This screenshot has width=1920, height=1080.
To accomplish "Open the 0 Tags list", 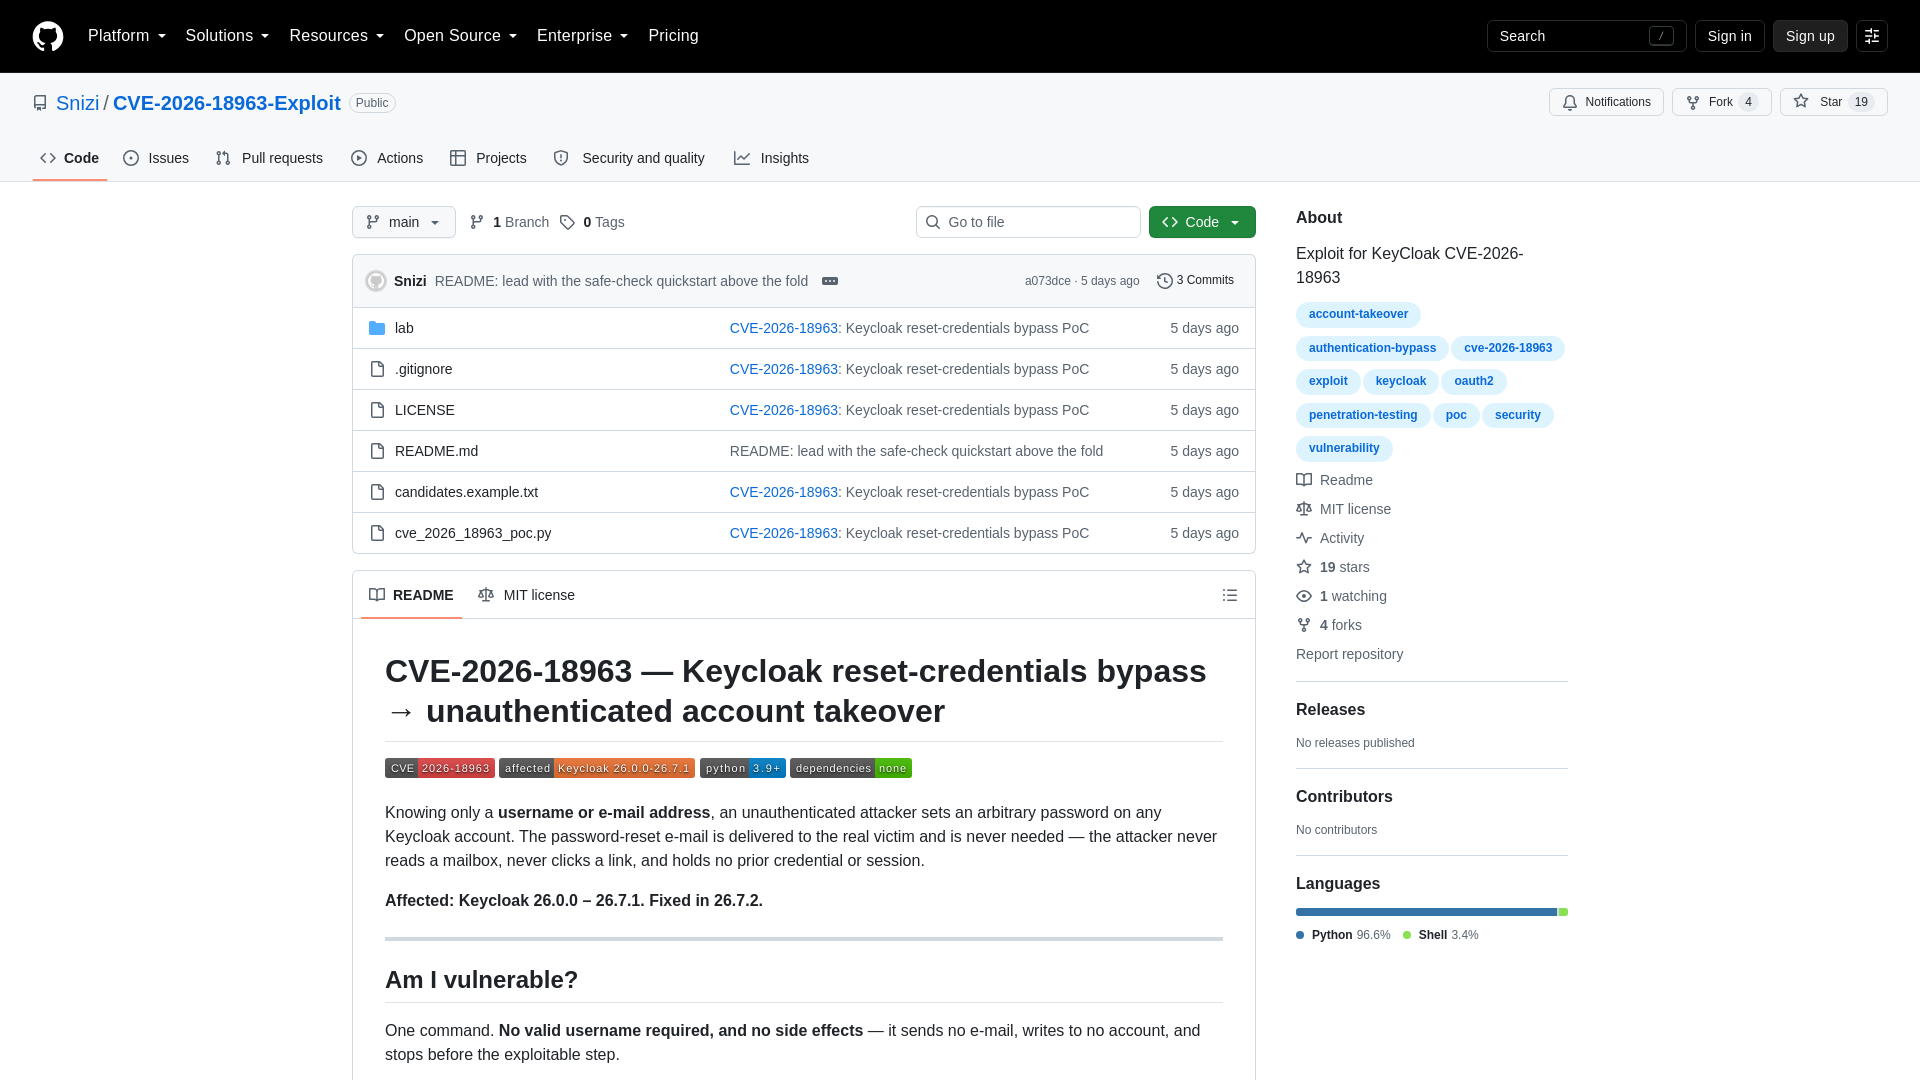I will [x=592, y=222].
